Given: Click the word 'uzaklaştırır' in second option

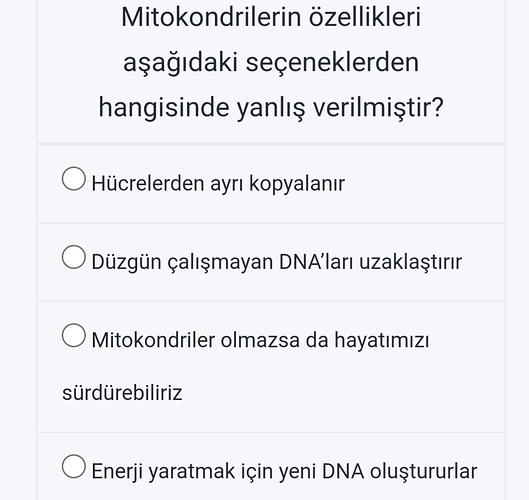Looking at the screenshot, I should point(410,262).
